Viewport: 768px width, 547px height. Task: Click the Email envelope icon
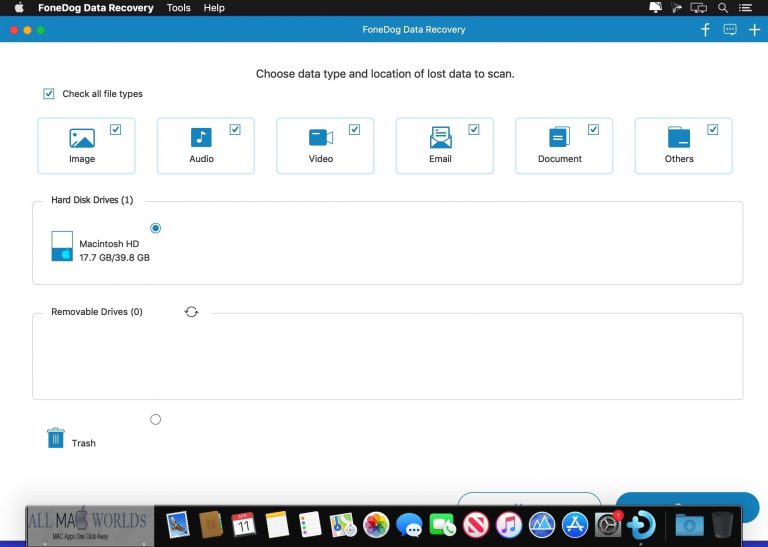pyautogui.click(x=440, y=138)
